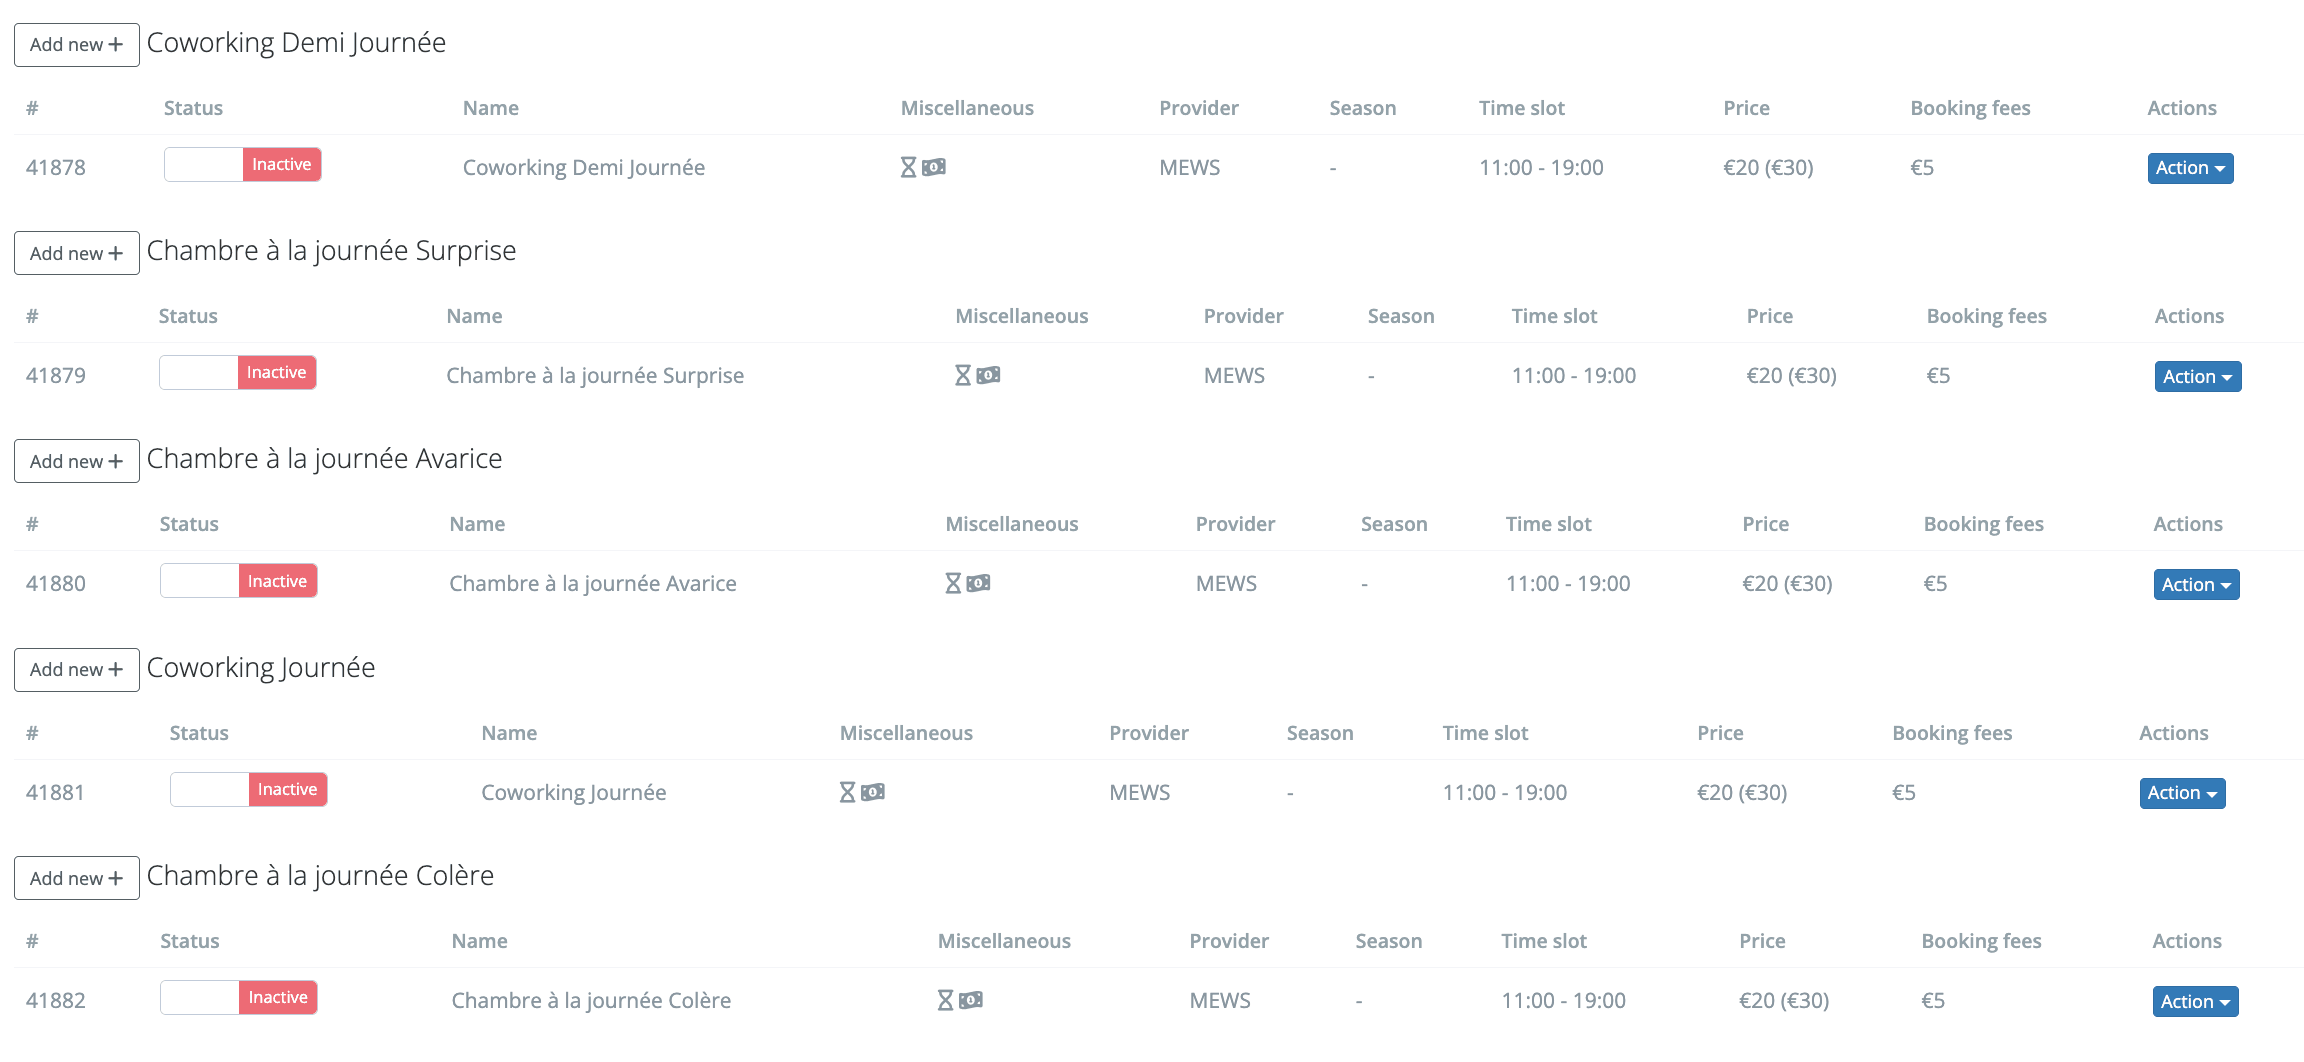The image size is (2304, 1062).
Task: Click the hourglass icon for Coworking Demi Journée
Action: [907, 167]
